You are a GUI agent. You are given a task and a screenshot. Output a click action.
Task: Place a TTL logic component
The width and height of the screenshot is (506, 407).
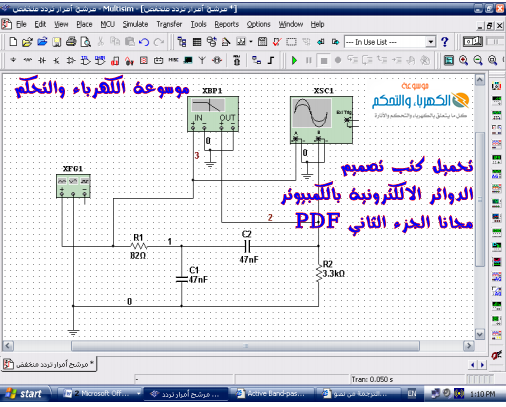pos(85,60)
